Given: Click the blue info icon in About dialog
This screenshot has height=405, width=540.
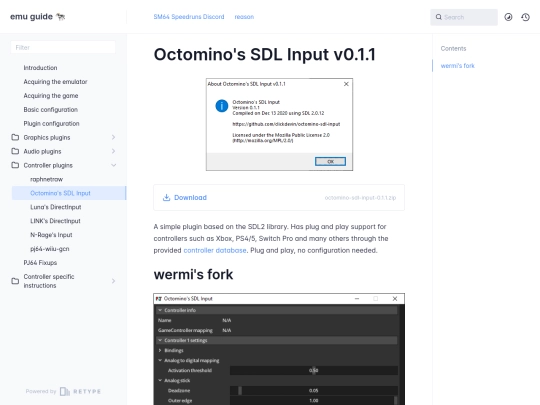Looking at the screenshot, I should coord(222,106).
